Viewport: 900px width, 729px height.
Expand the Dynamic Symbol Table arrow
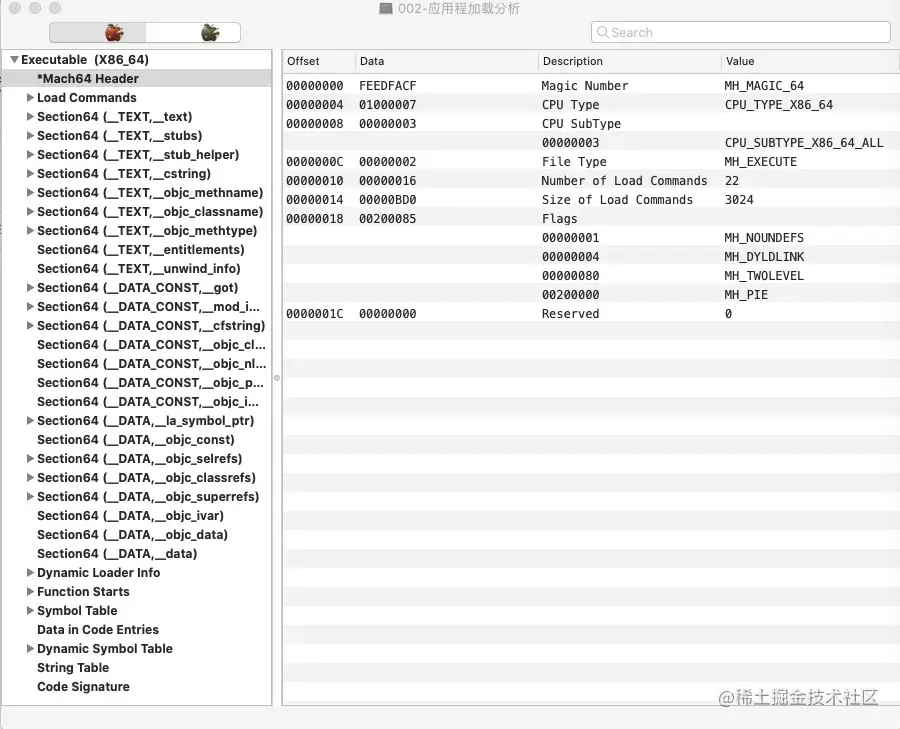point(30,648)
